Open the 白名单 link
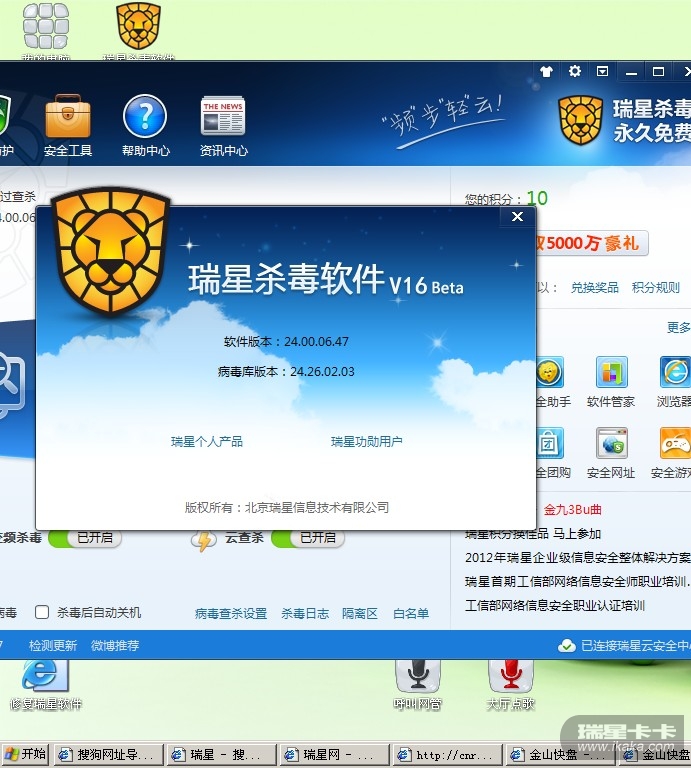Image resolution: width=691 pixels, height=768 pixels. 411,613
